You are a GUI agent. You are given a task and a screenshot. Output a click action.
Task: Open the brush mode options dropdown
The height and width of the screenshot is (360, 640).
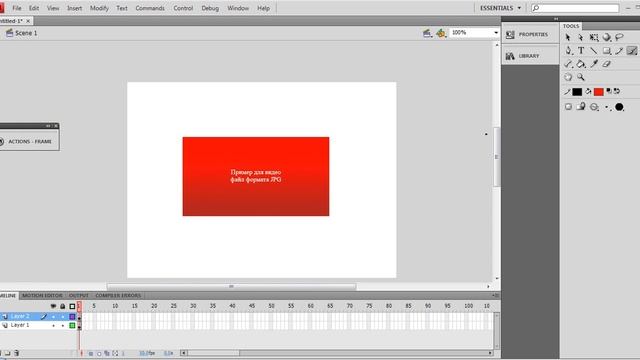click(x=594, y=107)
